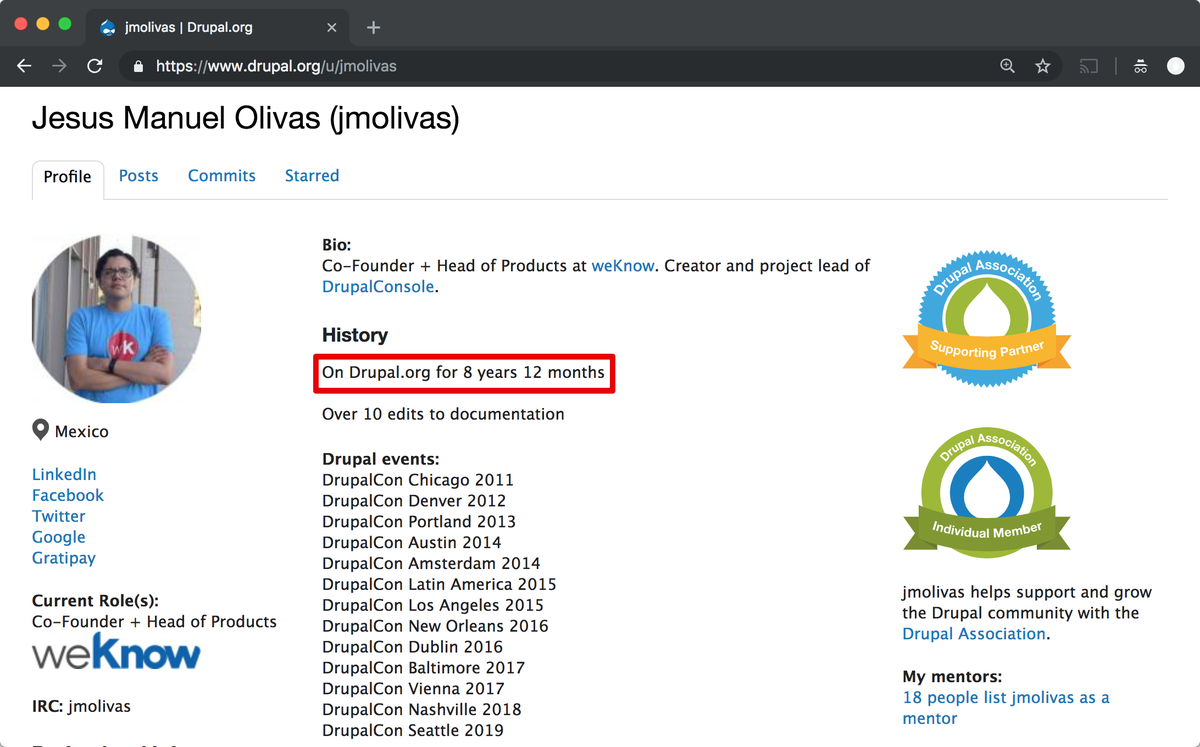The image size is (1200, 747).
Task: Open the DrupalConsole link
Action: (x=378, y=287)
